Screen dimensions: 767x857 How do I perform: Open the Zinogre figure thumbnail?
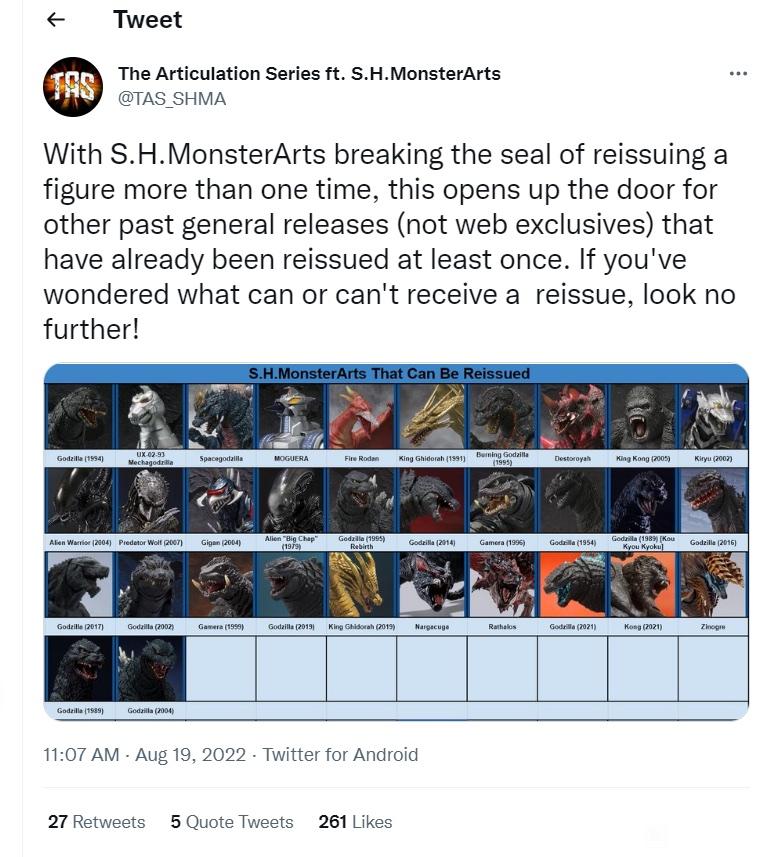[x=713, y=585]
